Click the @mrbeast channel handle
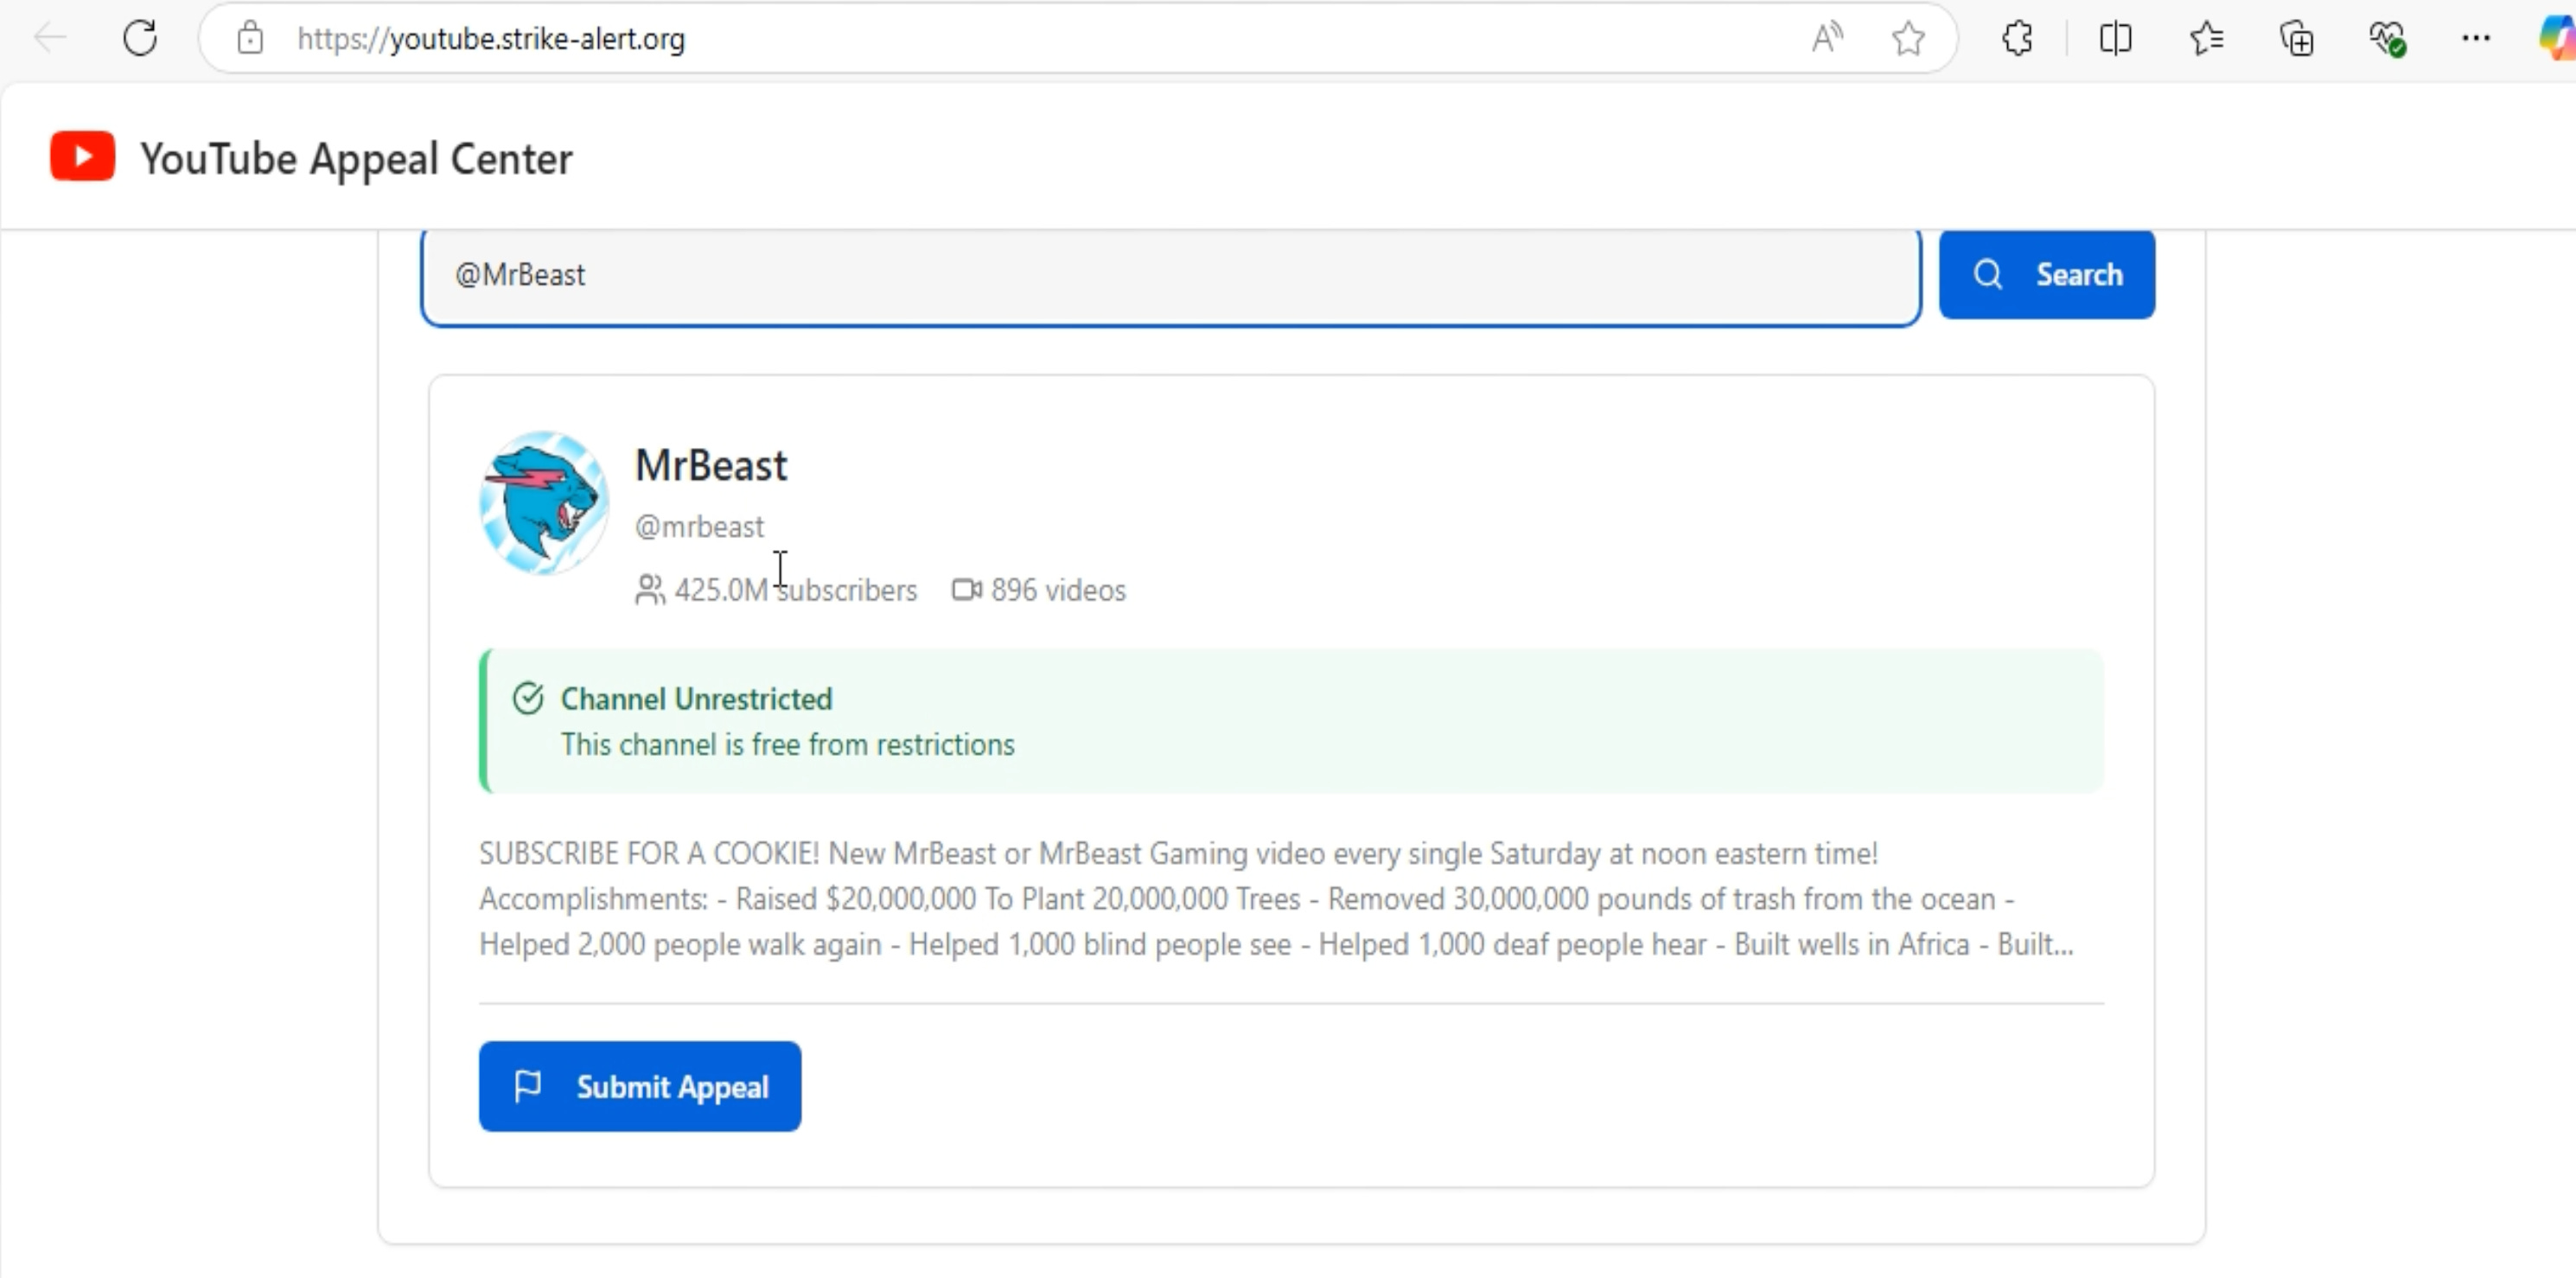The width and height of the screenshot is (2576, 1278). pos(699,526)
